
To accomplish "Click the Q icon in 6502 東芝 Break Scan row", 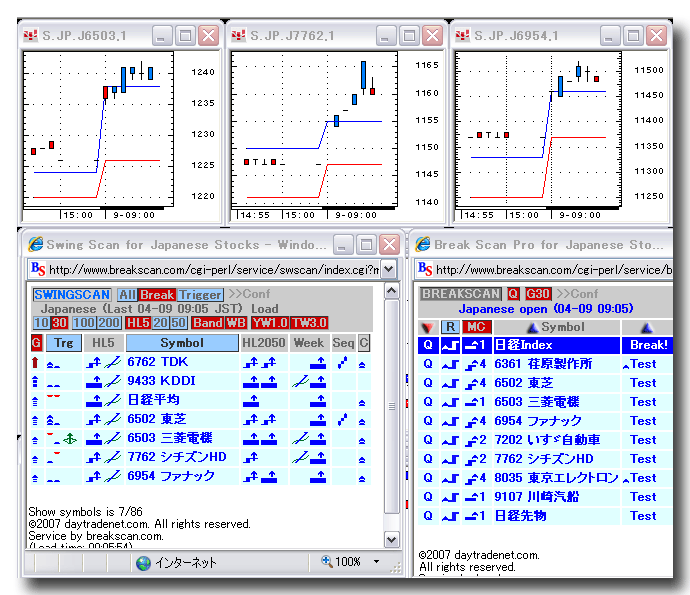I will click(428, 383).
